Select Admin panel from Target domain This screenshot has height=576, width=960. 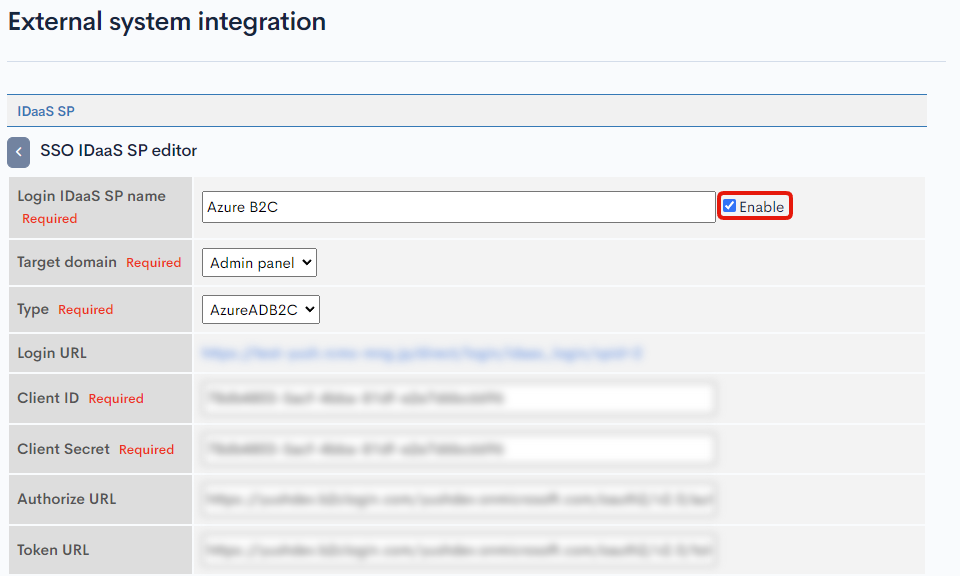coord(259,262)
